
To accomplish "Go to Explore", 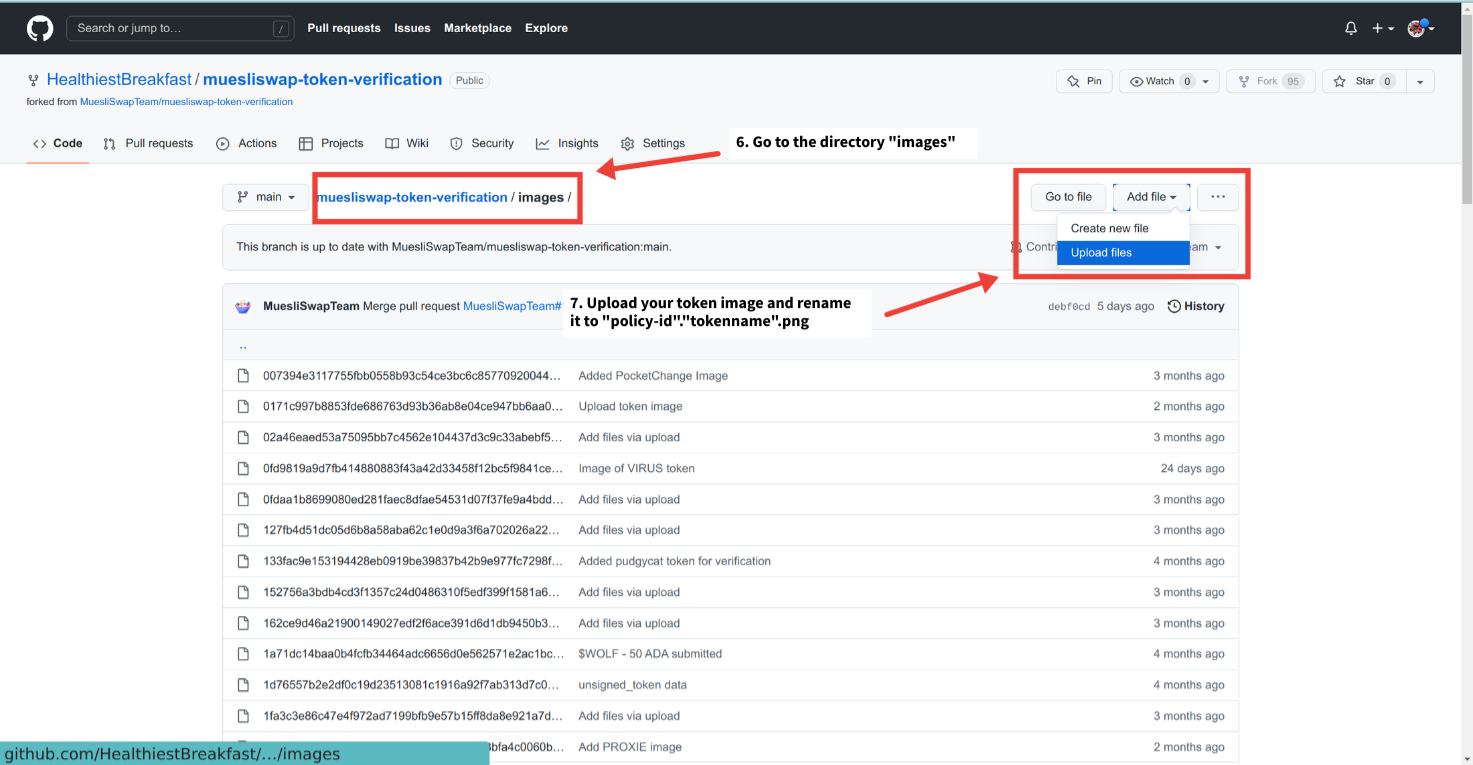I will pyautogui.click(x=546, y=28).
